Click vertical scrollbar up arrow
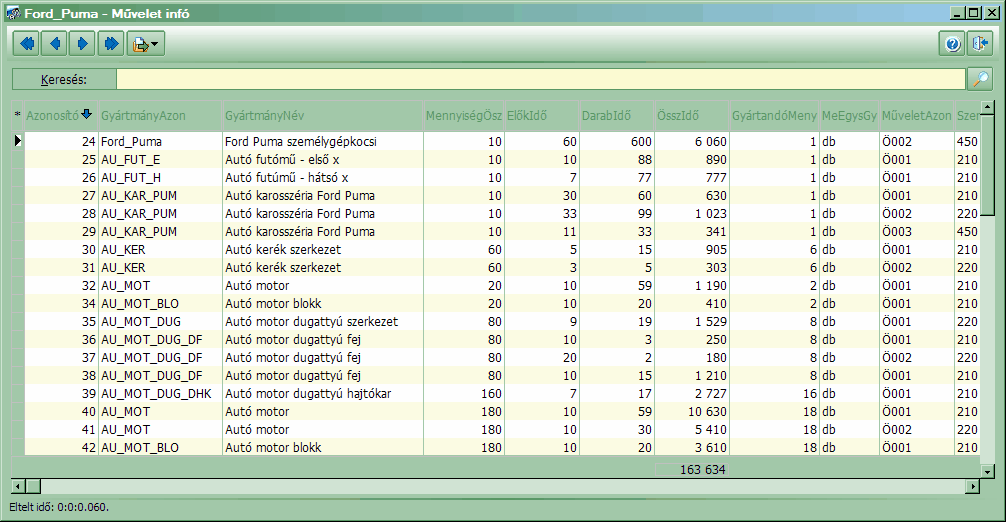The image size is (1006, 522). click(x=988, y=106)
